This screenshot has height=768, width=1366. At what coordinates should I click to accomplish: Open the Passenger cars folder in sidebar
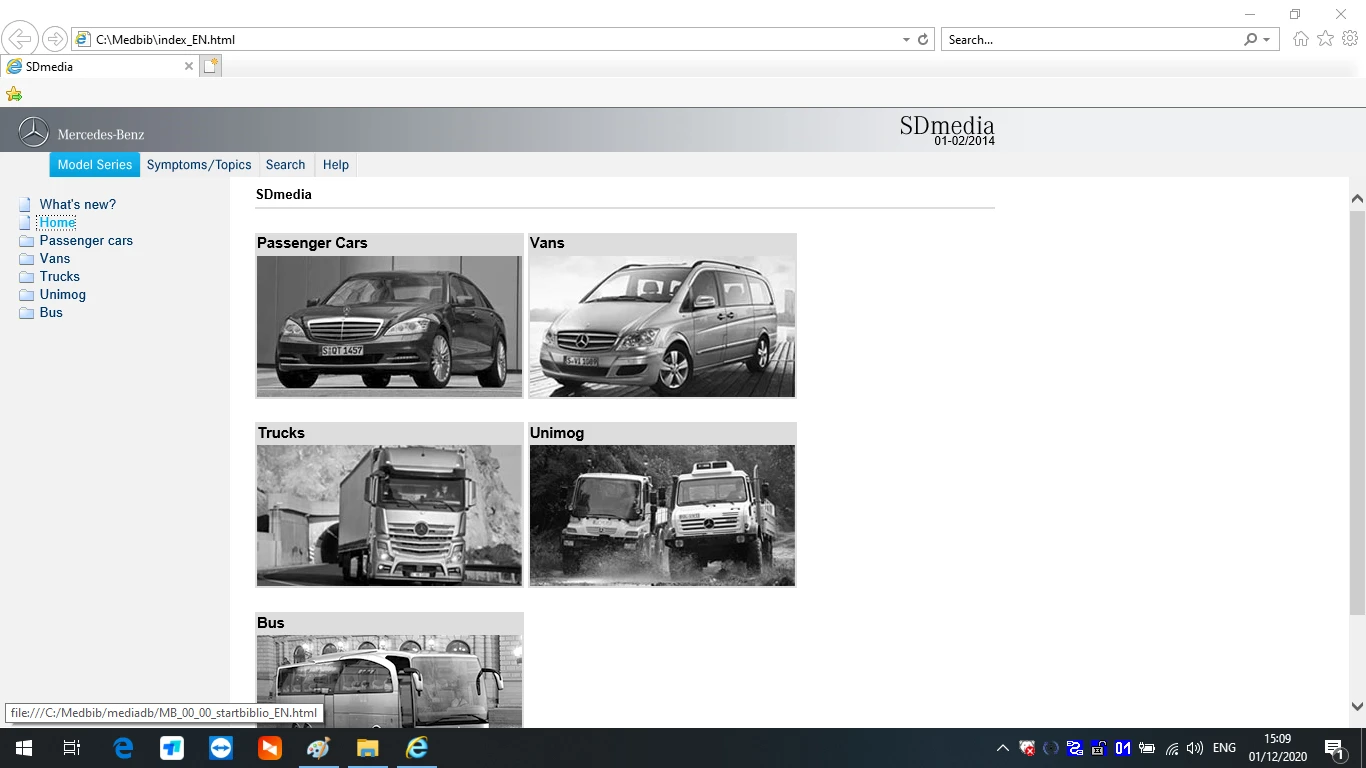(x=86, y=240)
